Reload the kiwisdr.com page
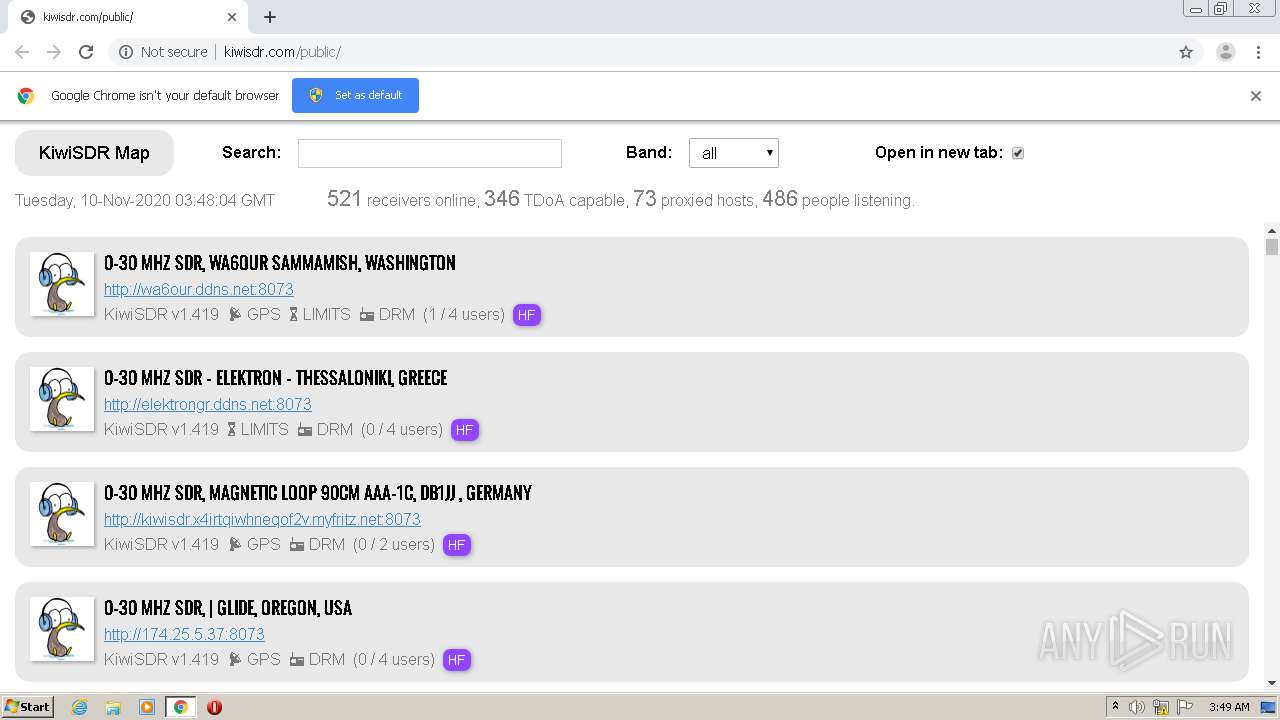 pos(86,52)
